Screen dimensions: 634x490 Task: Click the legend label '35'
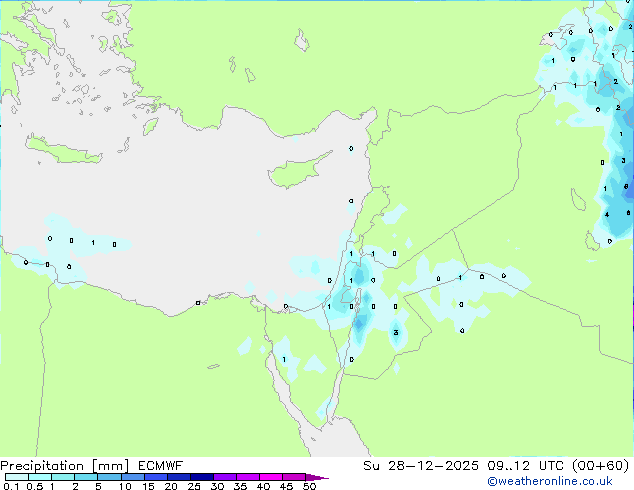click(240, 486)
